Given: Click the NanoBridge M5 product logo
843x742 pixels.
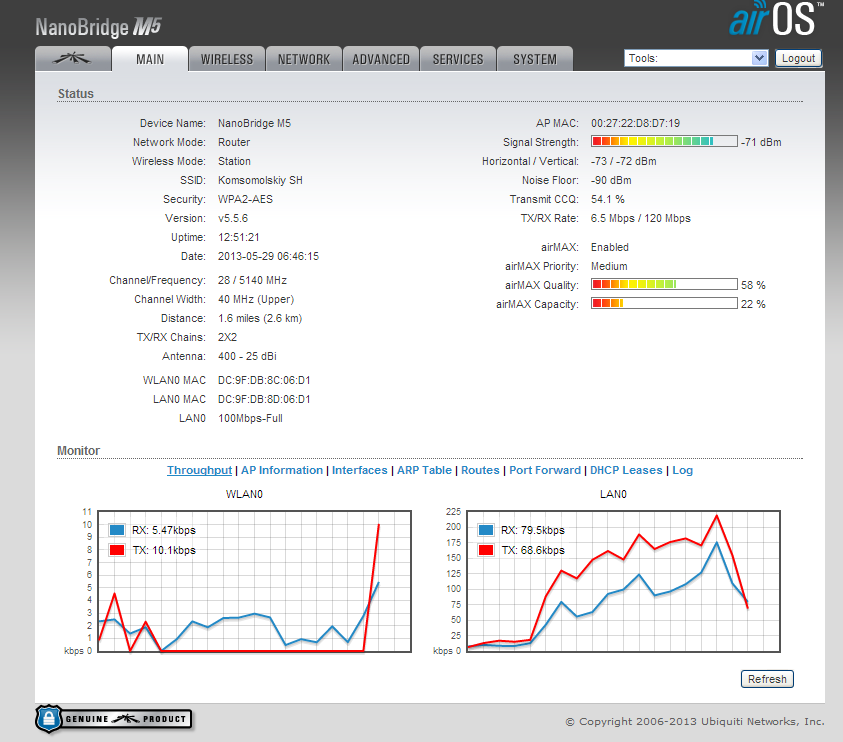Looking at the screenshot, I should click(98, 27).
